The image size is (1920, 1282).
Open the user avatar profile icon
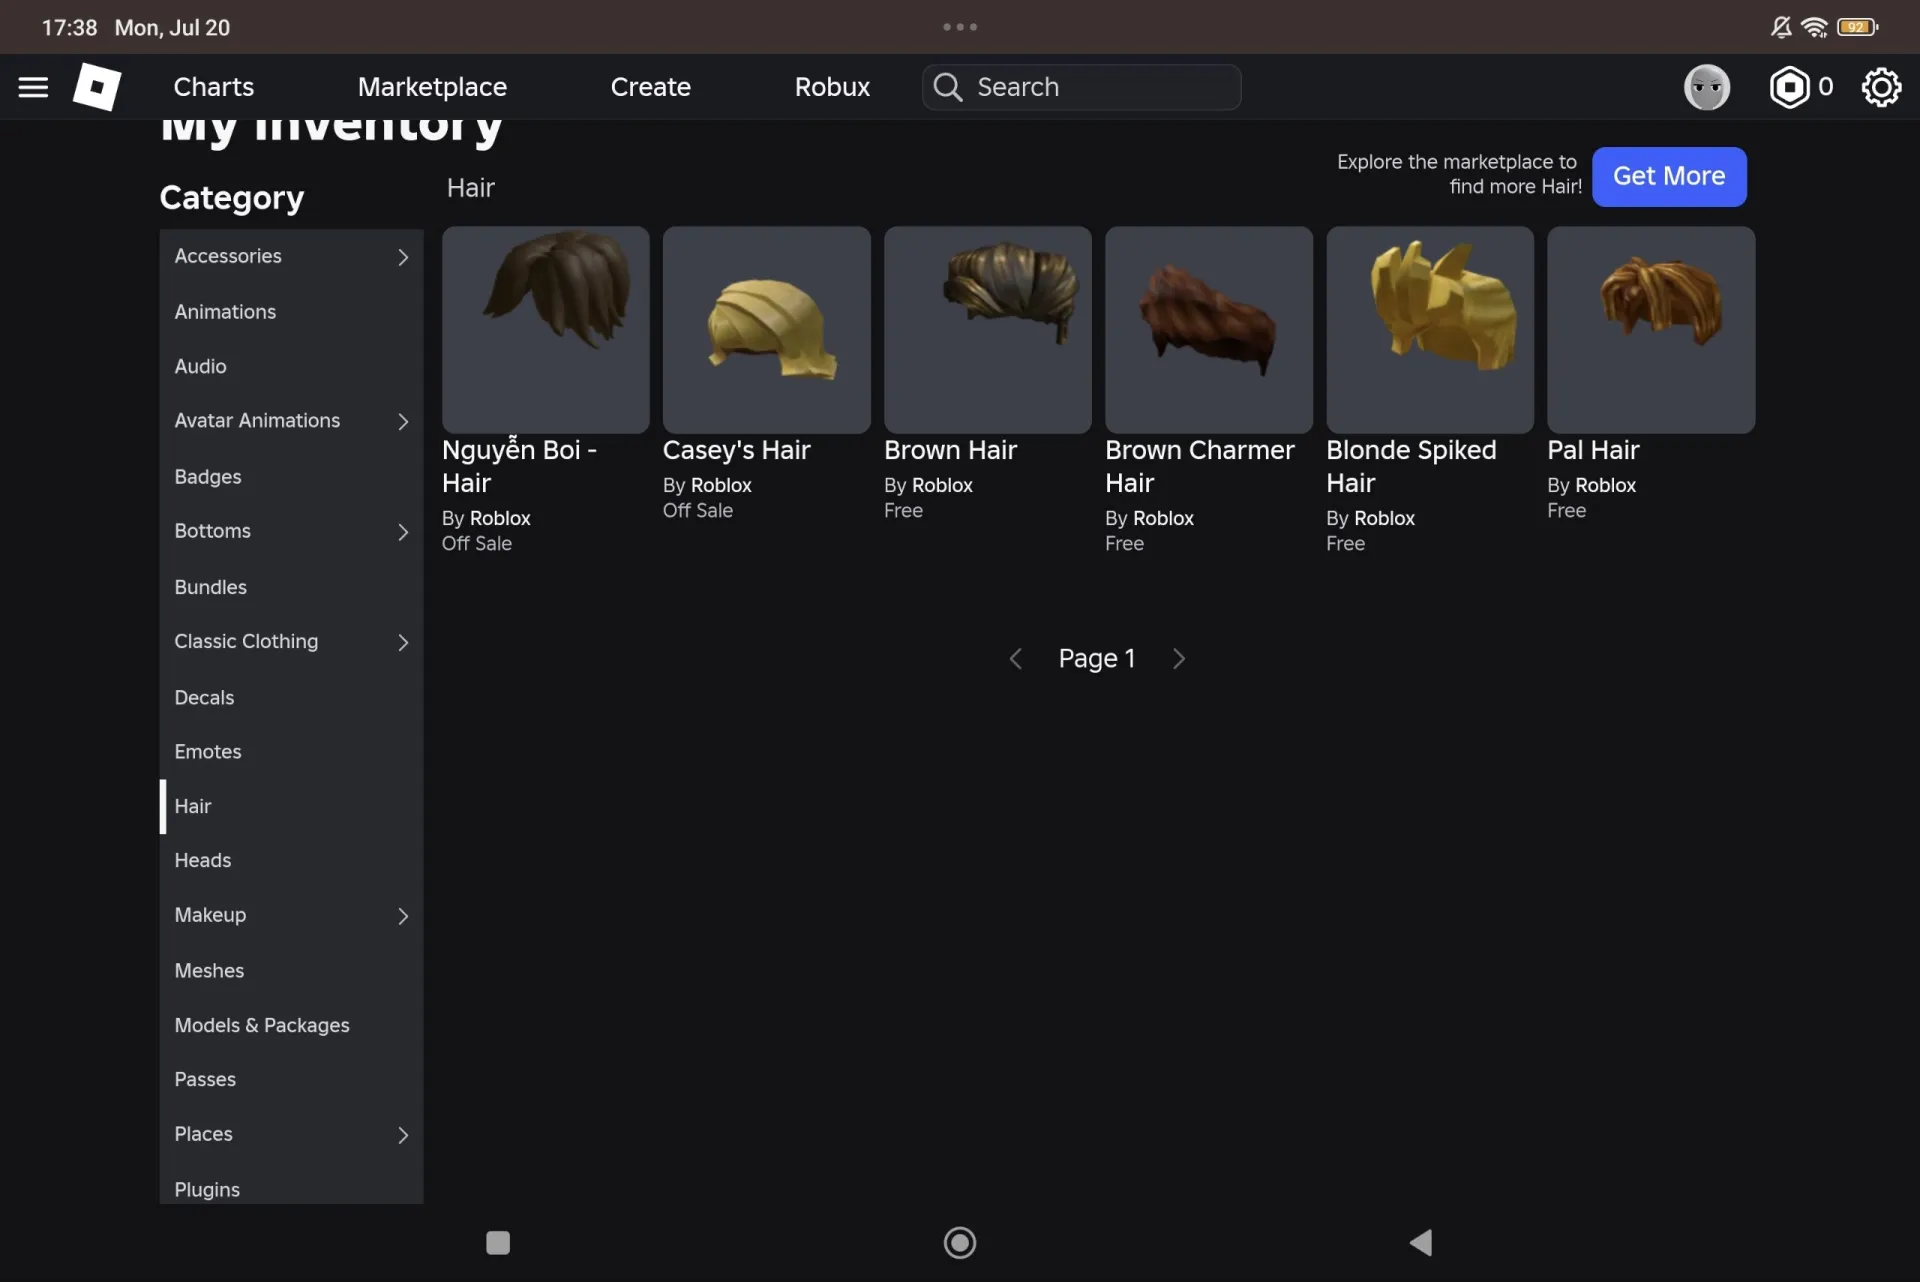[1707, 87]
